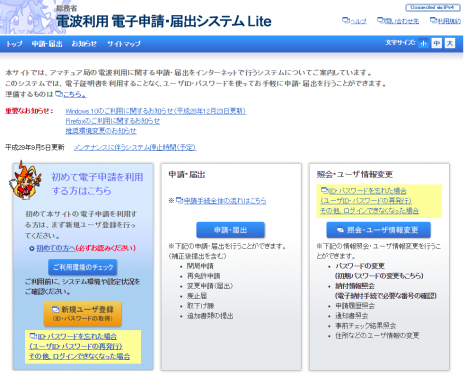The width and height of the screenshot is (467, 375).
Task: Open the Firefox usage notice link
Action: click(113, 121)
